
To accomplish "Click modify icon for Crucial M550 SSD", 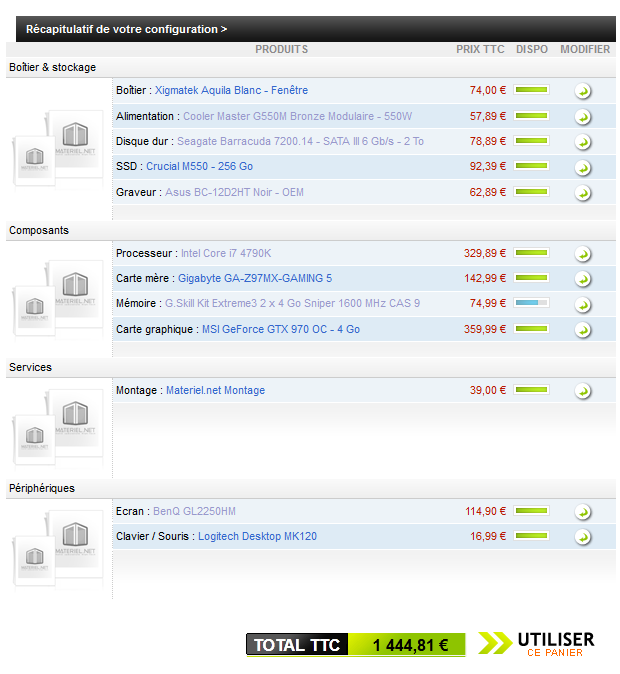I will [x=583, y=167].
